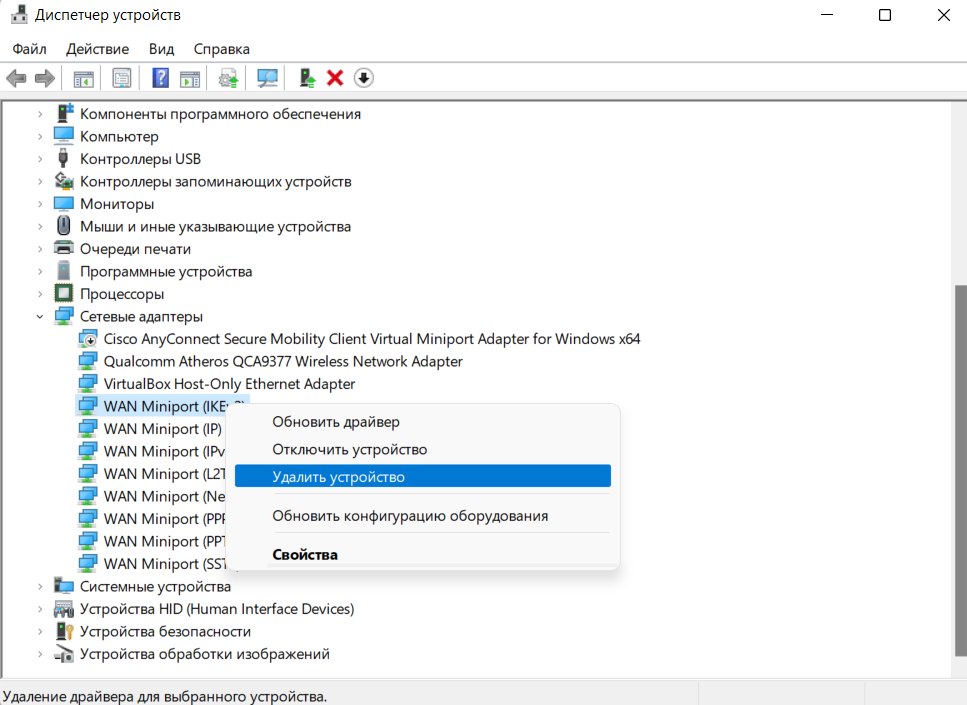The width and height of the screenshot is (967, 705).
Task: Open the Действие menu
Action: 97,49
